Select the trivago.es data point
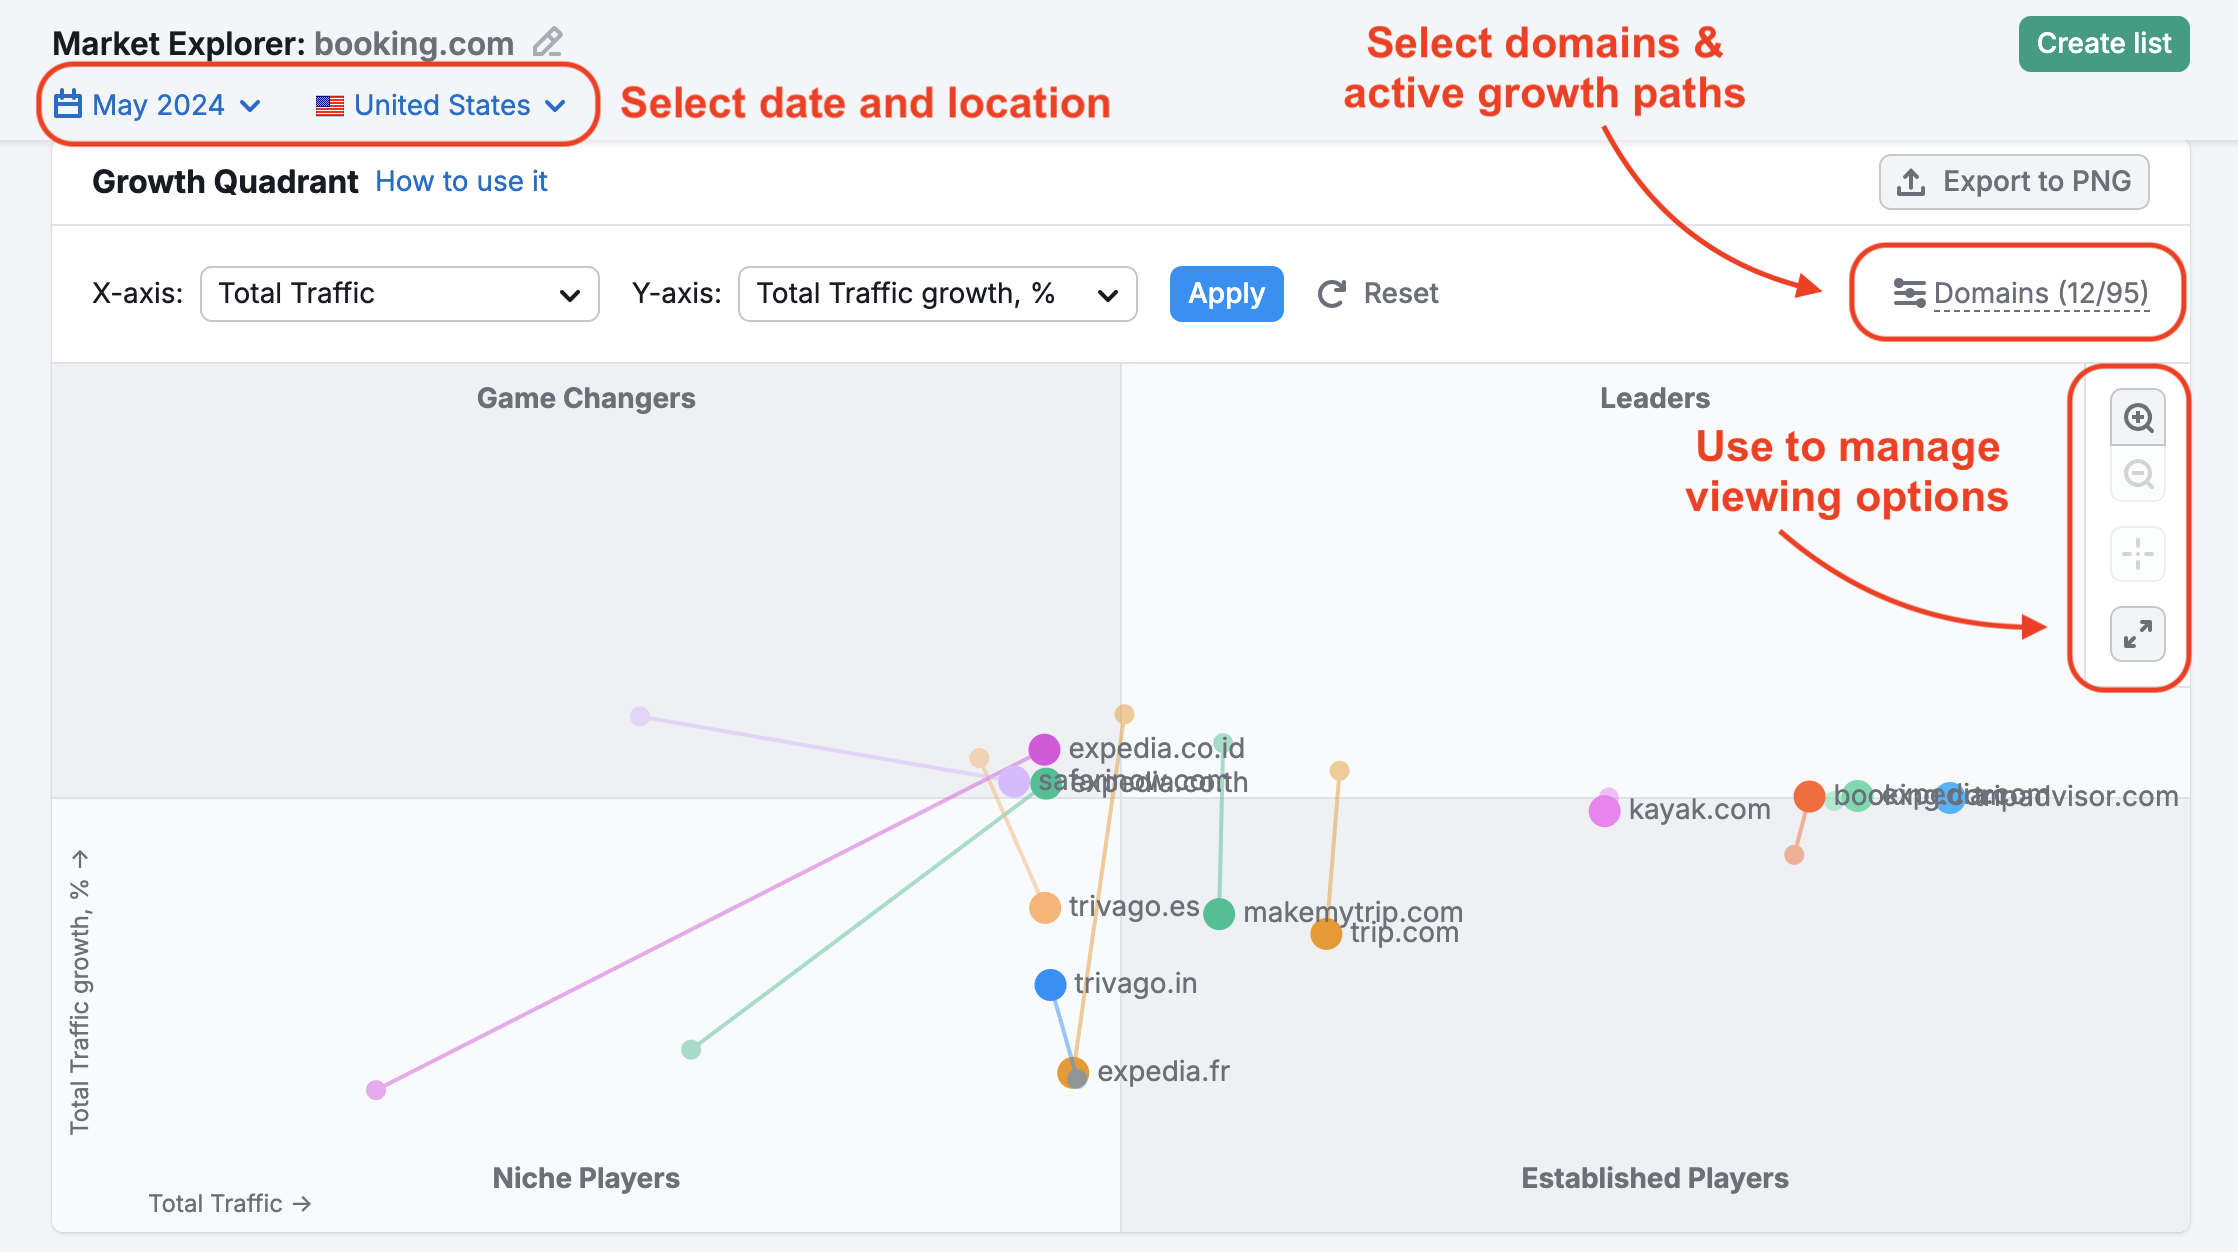 tap(1045, 908)
